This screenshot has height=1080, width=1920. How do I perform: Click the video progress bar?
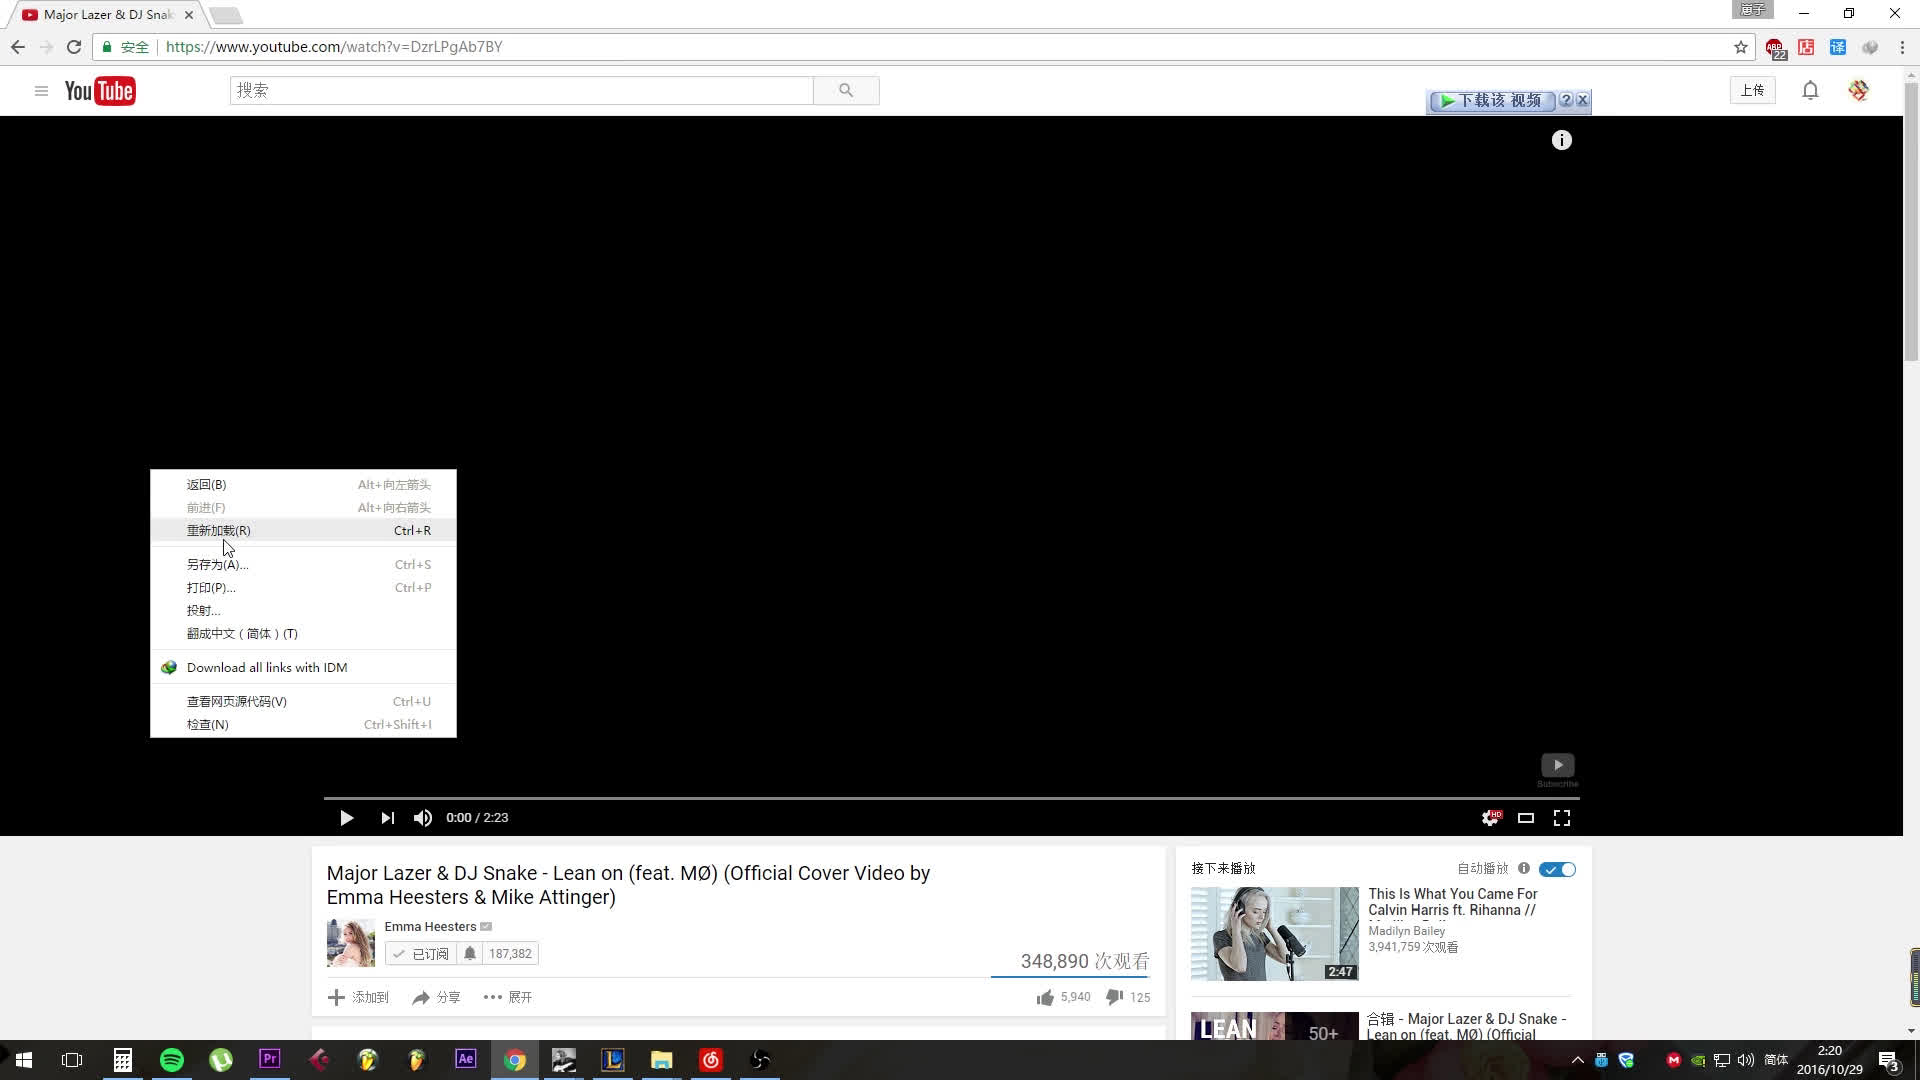pyautogui.click(x=950, y=798)
